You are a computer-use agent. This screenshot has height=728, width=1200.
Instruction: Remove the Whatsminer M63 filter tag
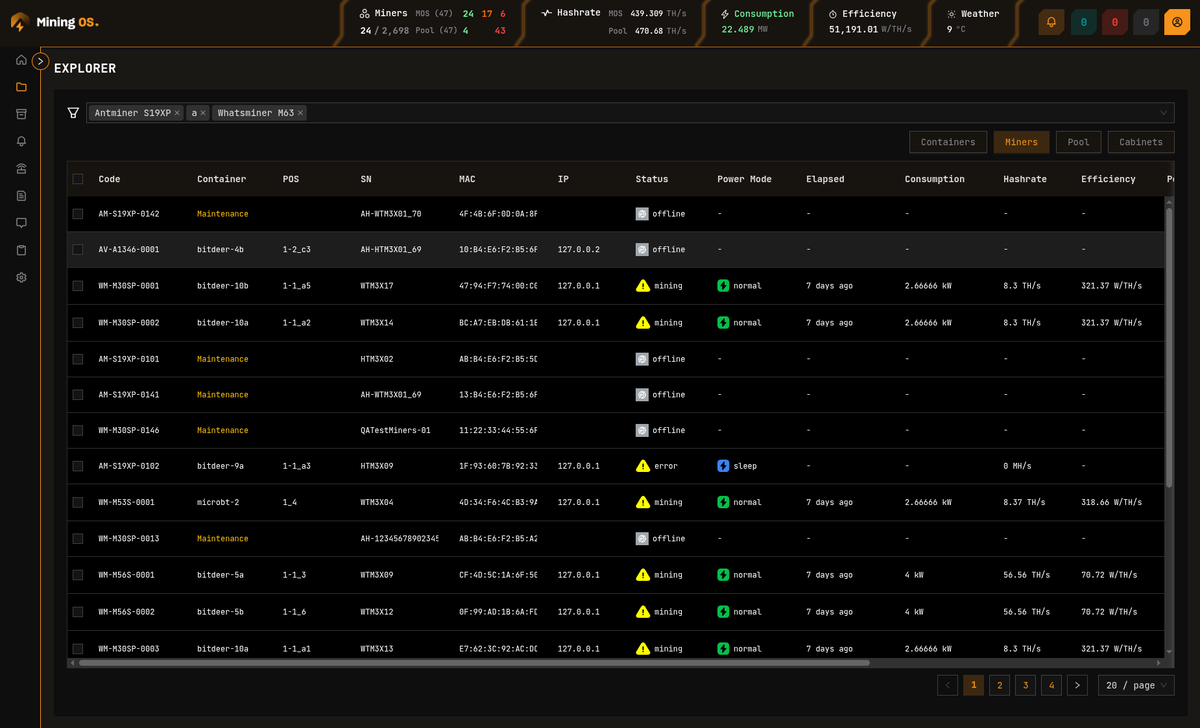[x=301, y=113]
